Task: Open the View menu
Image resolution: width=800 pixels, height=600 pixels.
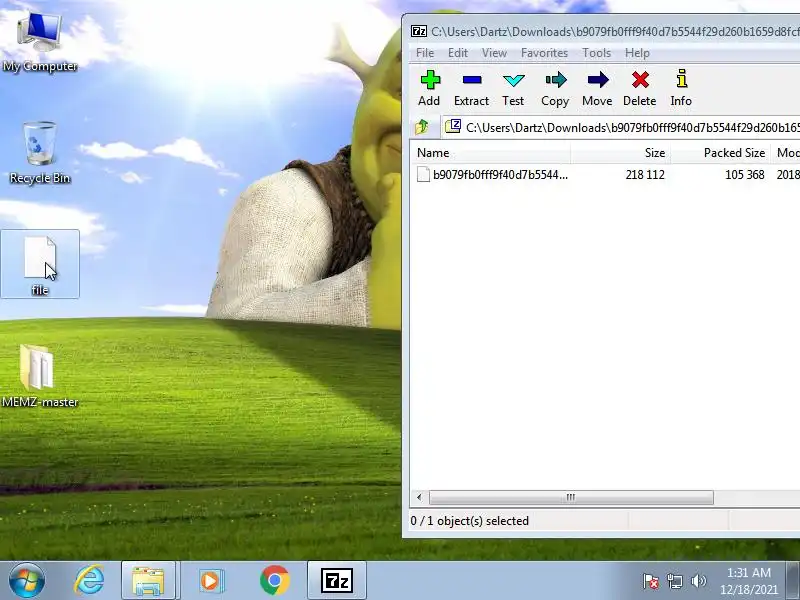Action: [494, 53]
